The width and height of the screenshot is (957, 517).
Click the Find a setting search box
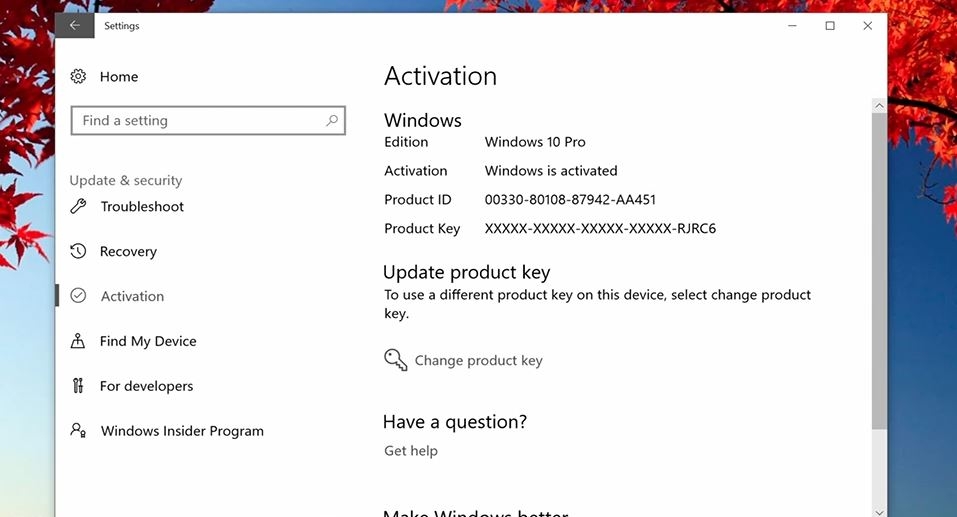pyautogui.click(x=208, y=120)
